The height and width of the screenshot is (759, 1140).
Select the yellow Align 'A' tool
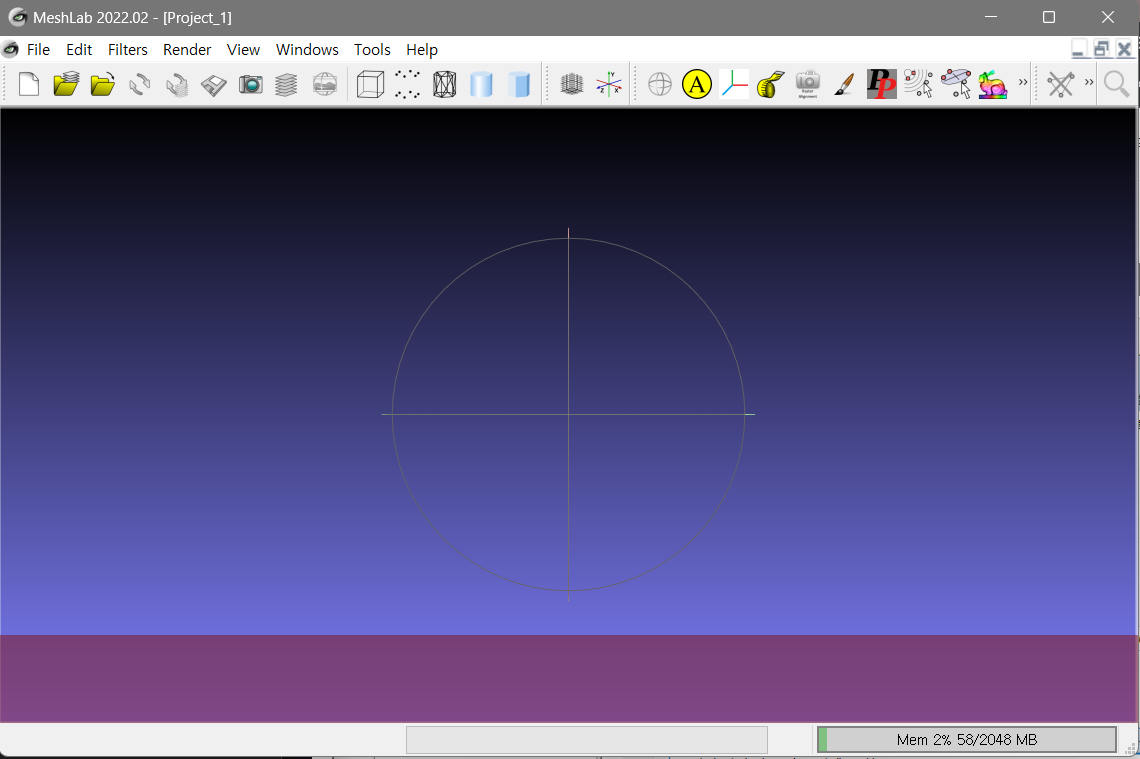(x=697, y=85)
